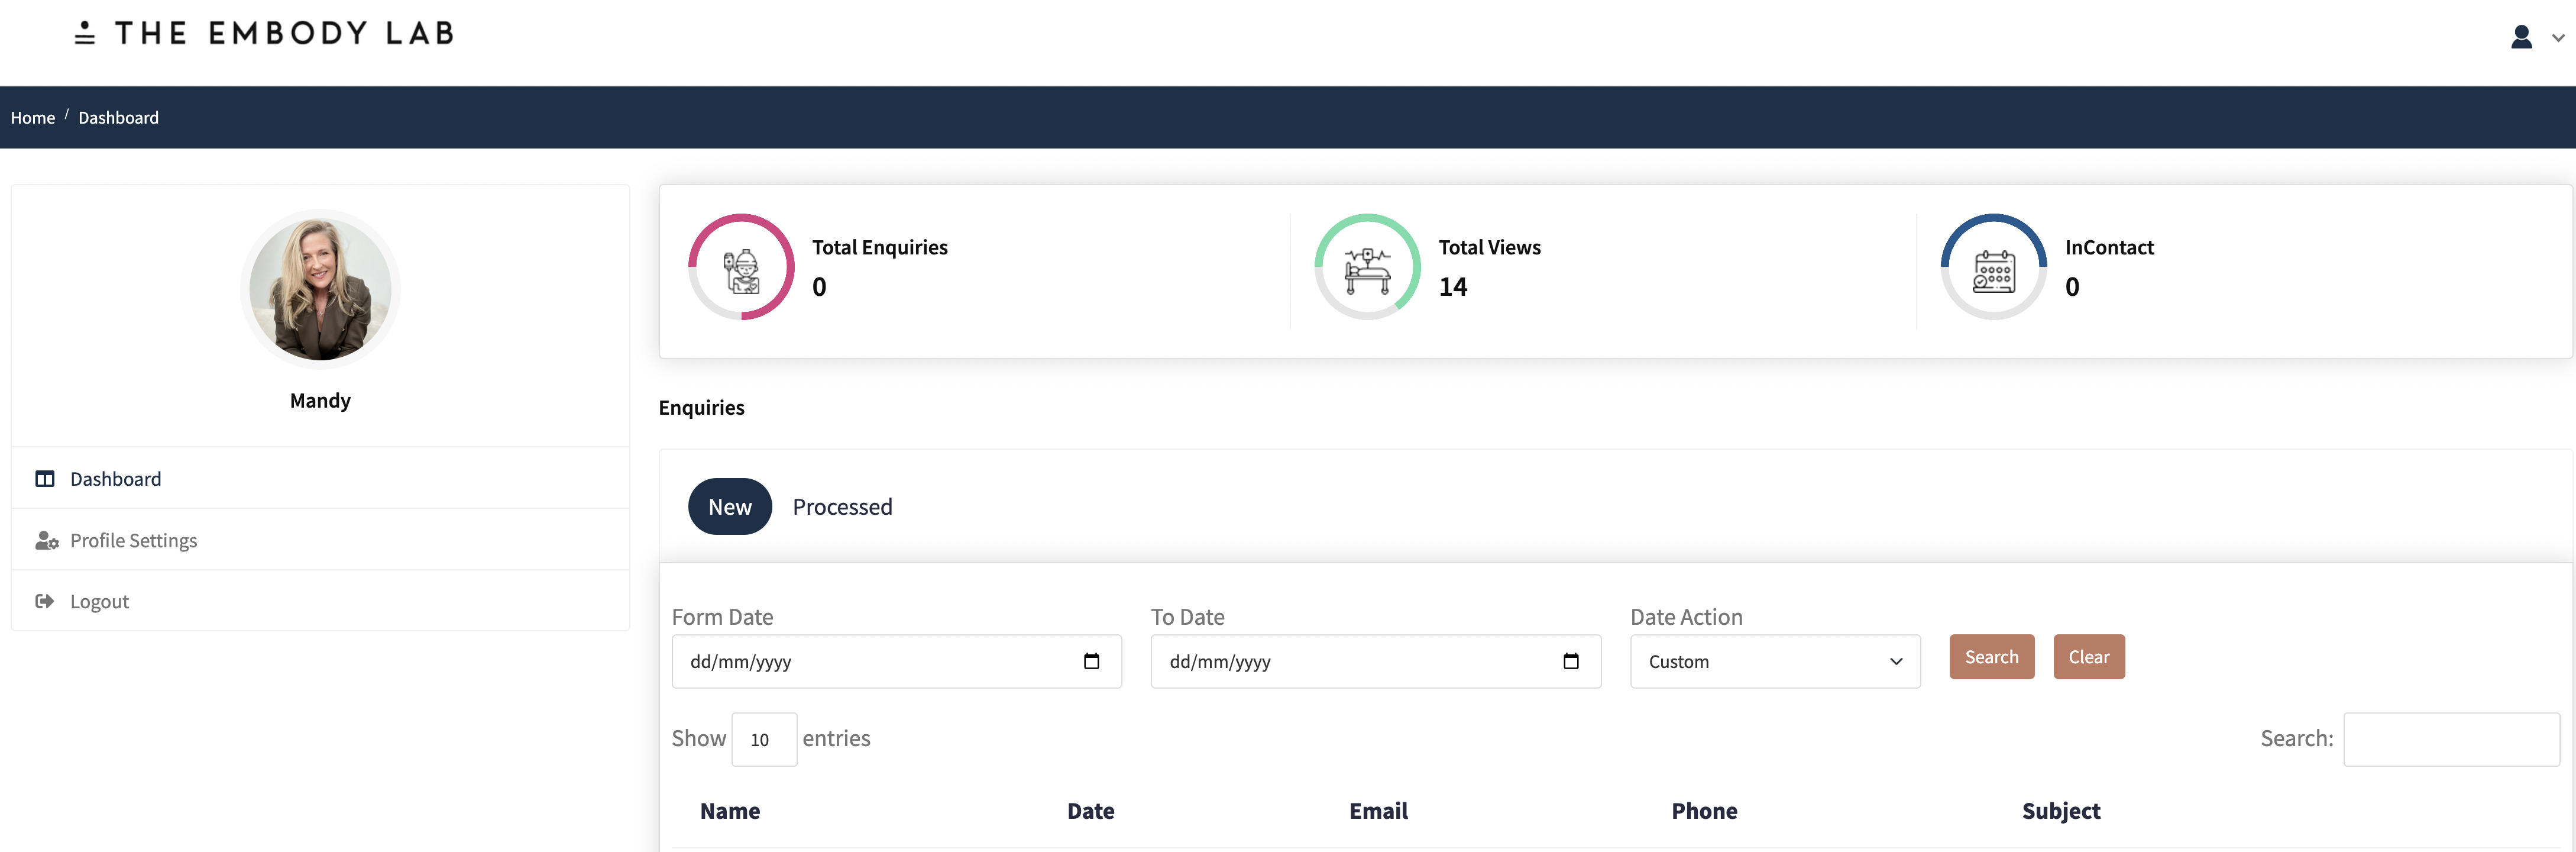
Task: Click the Show entries number field
Action: click(x=763, y=738)
